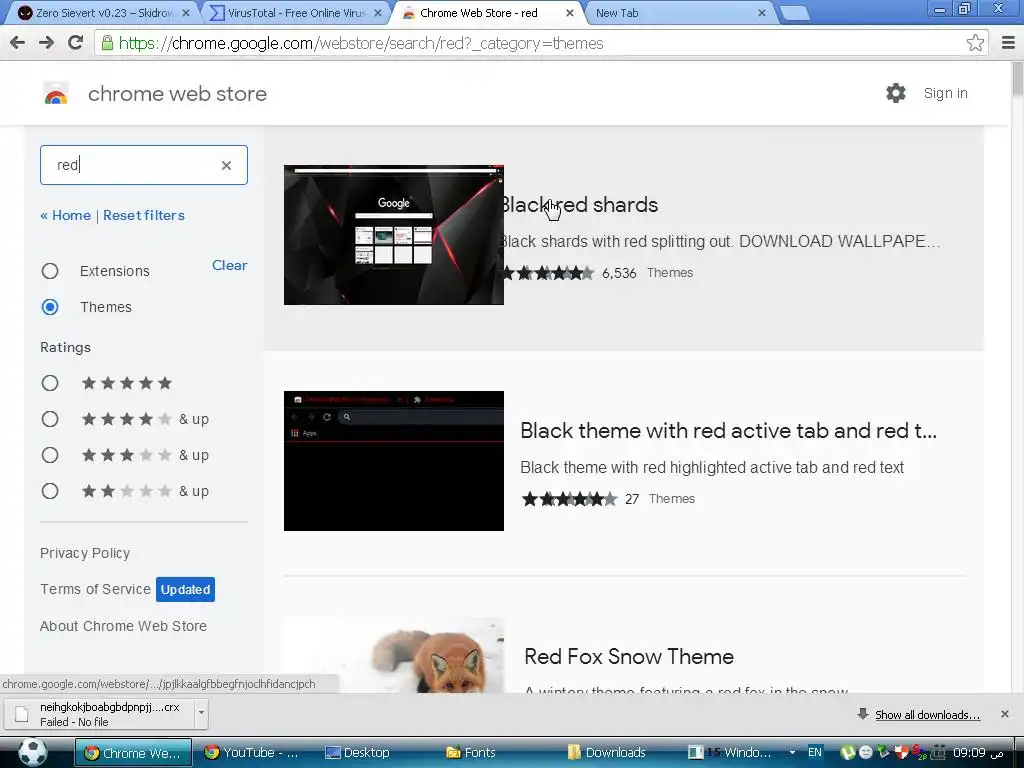Image resolution: width=1024 pixels, height=768 pixels.
Task: Select the Themes radio button
Action: tap(50, 307)
